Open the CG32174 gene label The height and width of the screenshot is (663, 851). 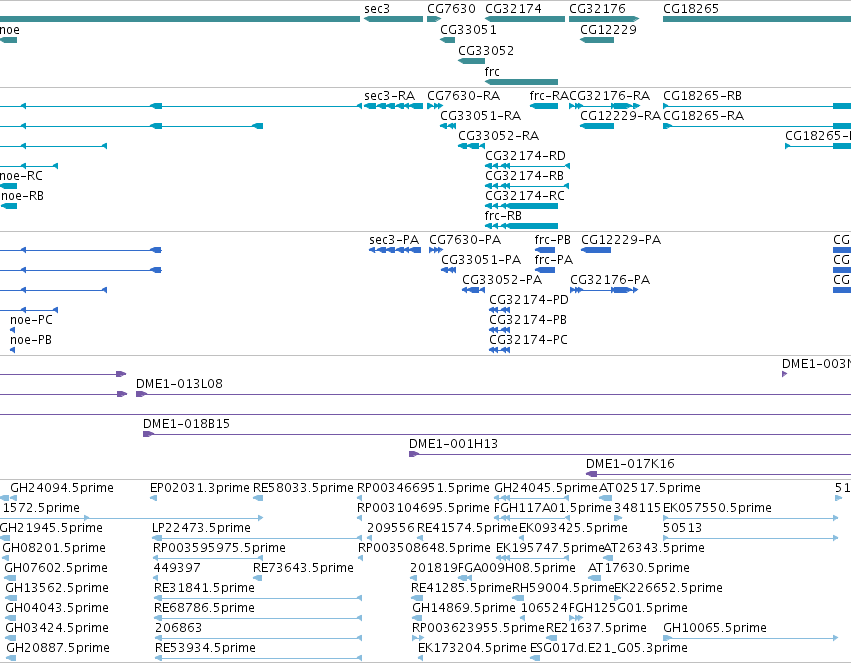[513, 9]
